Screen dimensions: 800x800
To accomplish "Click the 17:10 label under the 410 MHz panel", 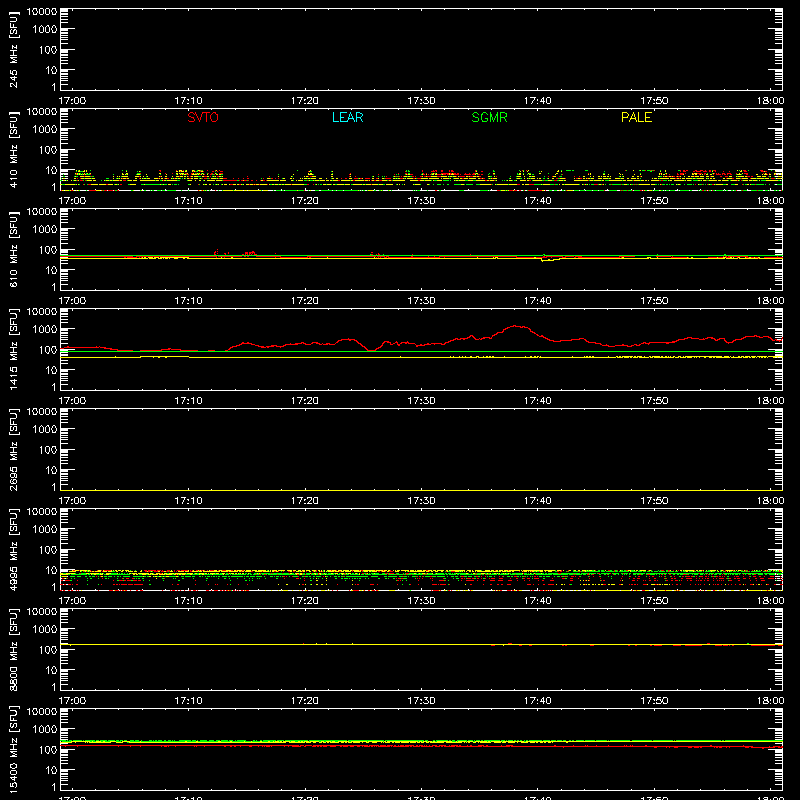I will tap(189, 201).
